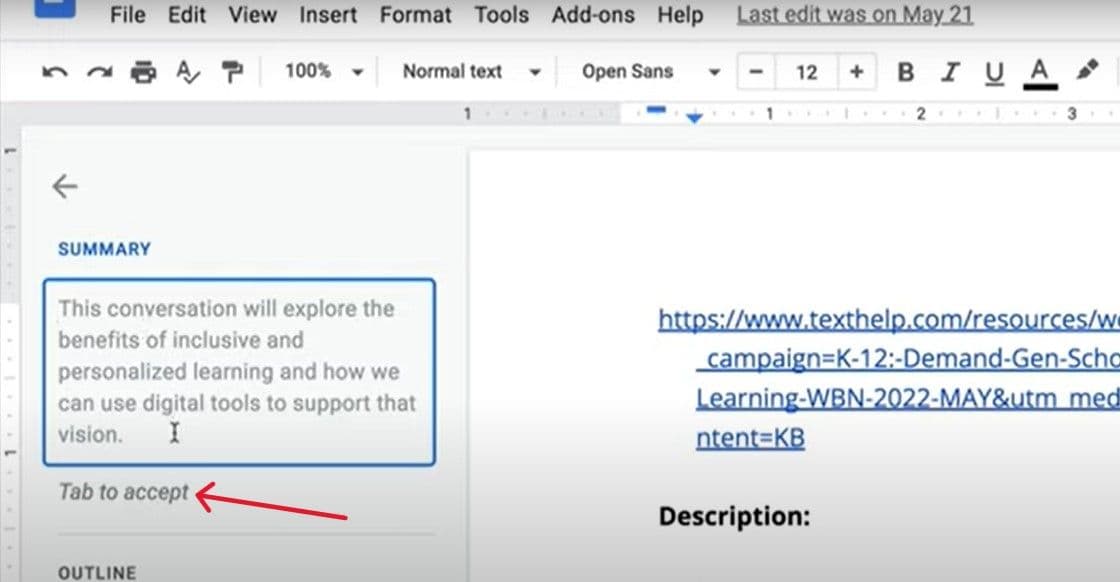Select the Paint format roller icon
Screen dimensions: 1120x582
232,72
